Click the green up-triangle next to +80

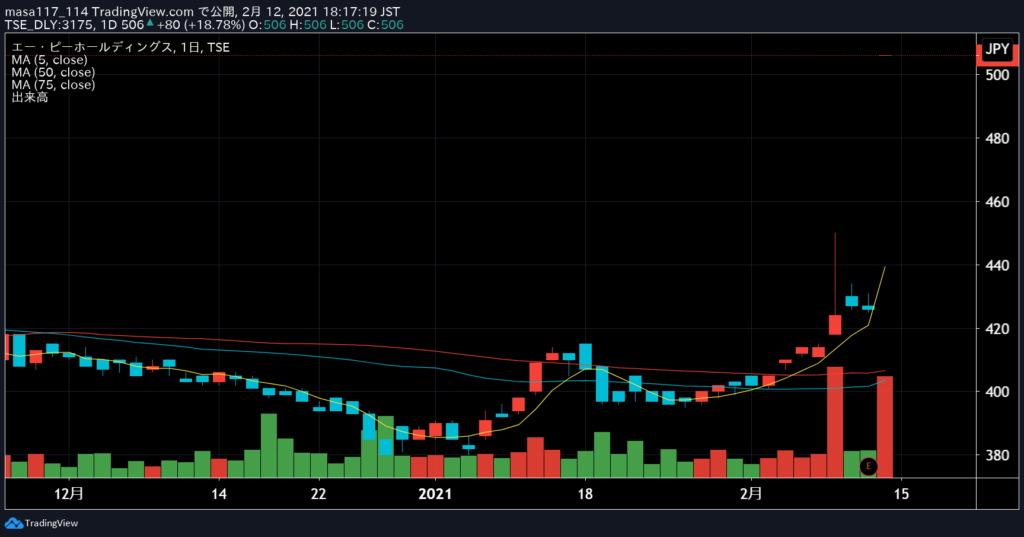(150, 24)
